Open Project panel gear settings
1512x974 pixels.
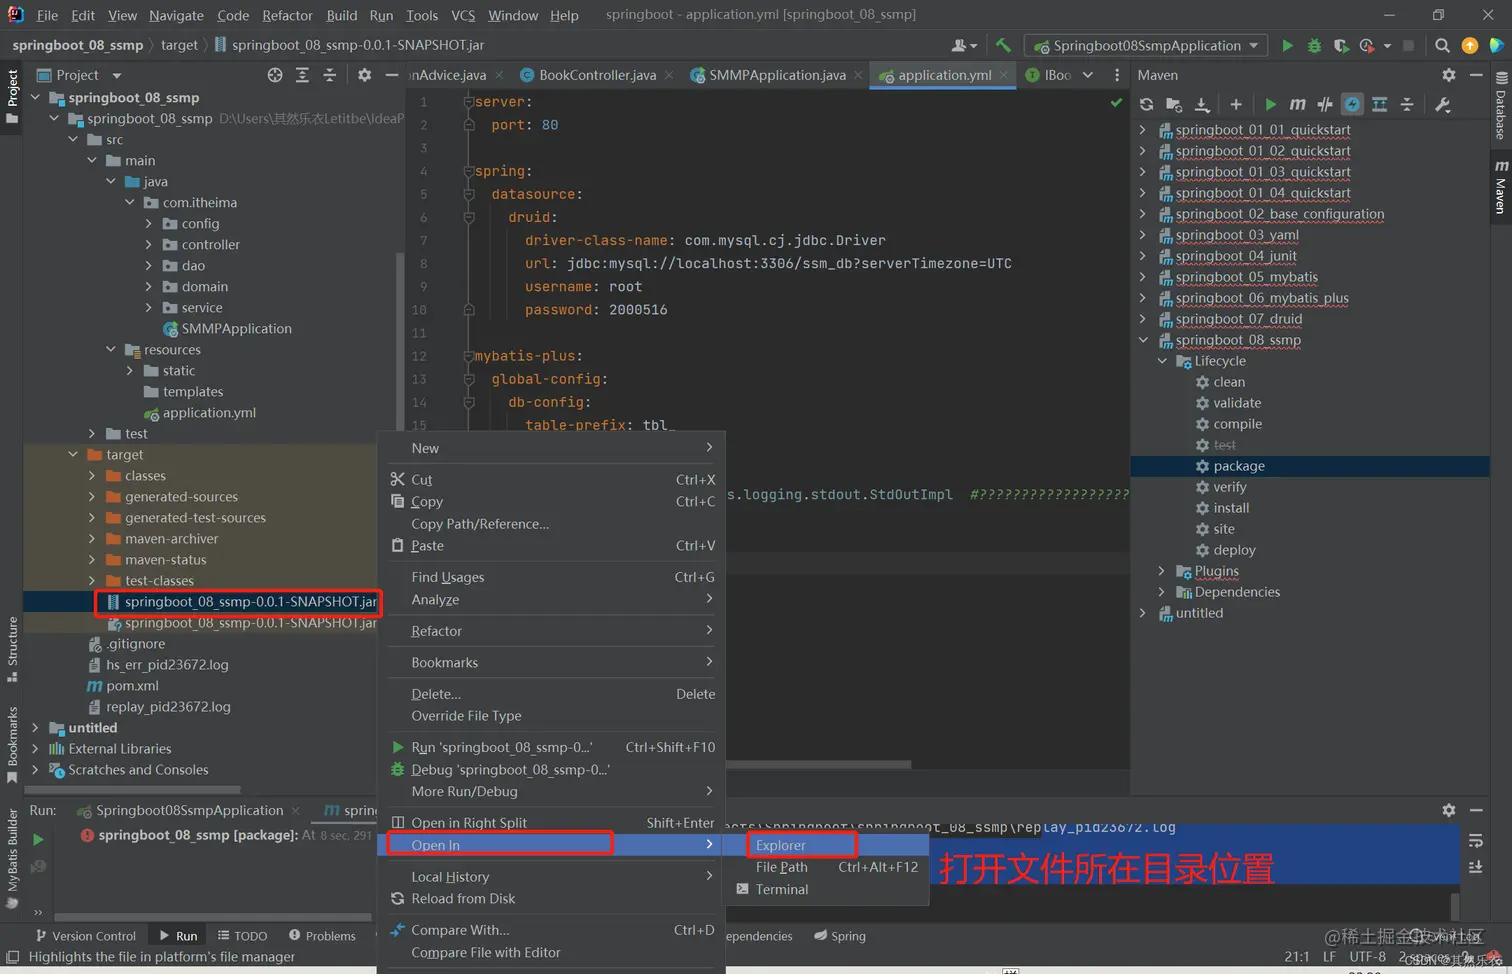point(364,75)
